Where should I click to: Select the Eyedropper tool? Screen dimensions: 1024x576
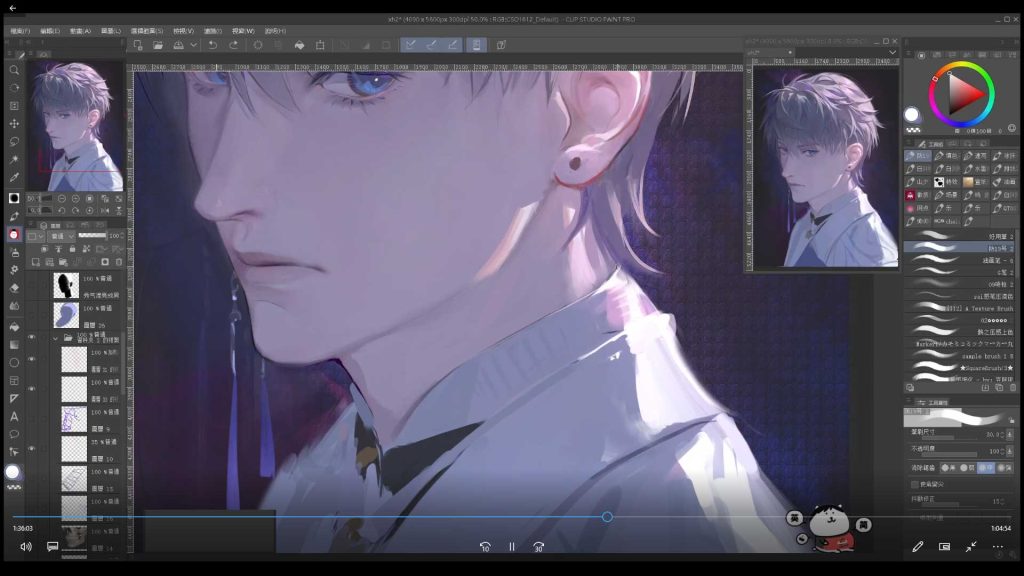click(14, 177)
